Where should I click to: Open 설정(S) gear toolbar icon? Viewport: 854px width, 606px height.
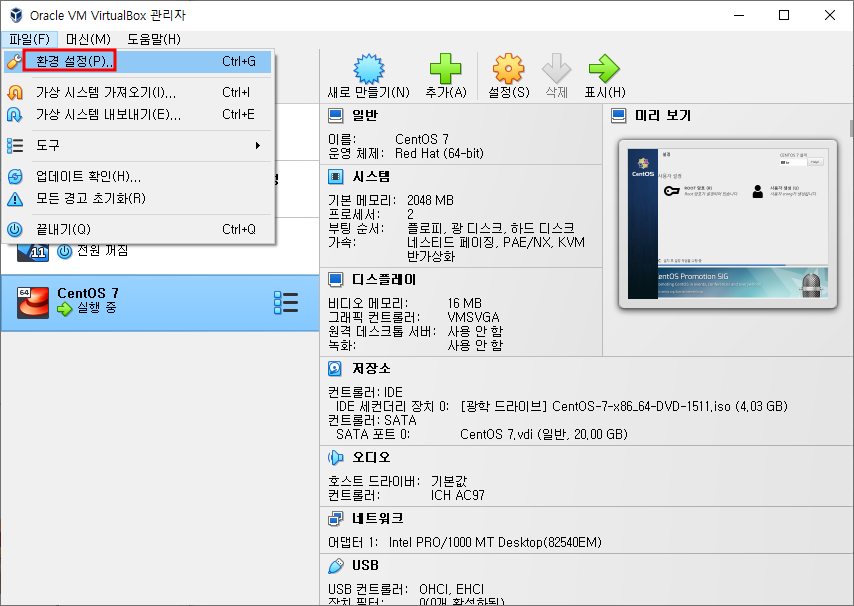[x=509, y=69]
